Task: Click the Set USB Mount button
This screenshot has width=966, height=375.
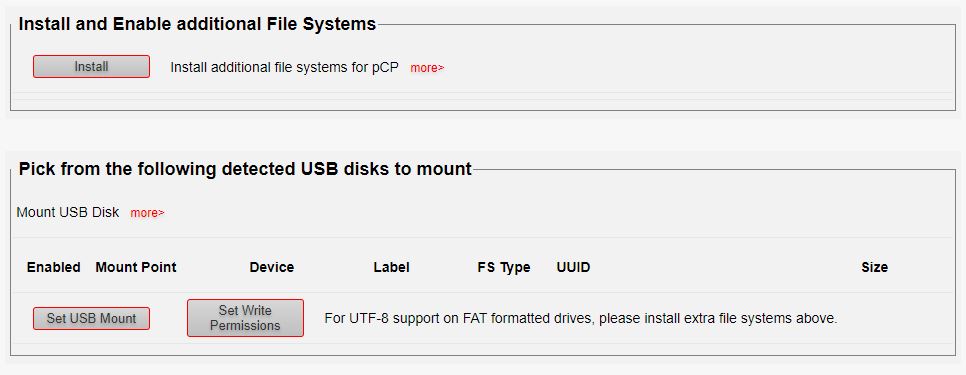Action: point(91,318)
